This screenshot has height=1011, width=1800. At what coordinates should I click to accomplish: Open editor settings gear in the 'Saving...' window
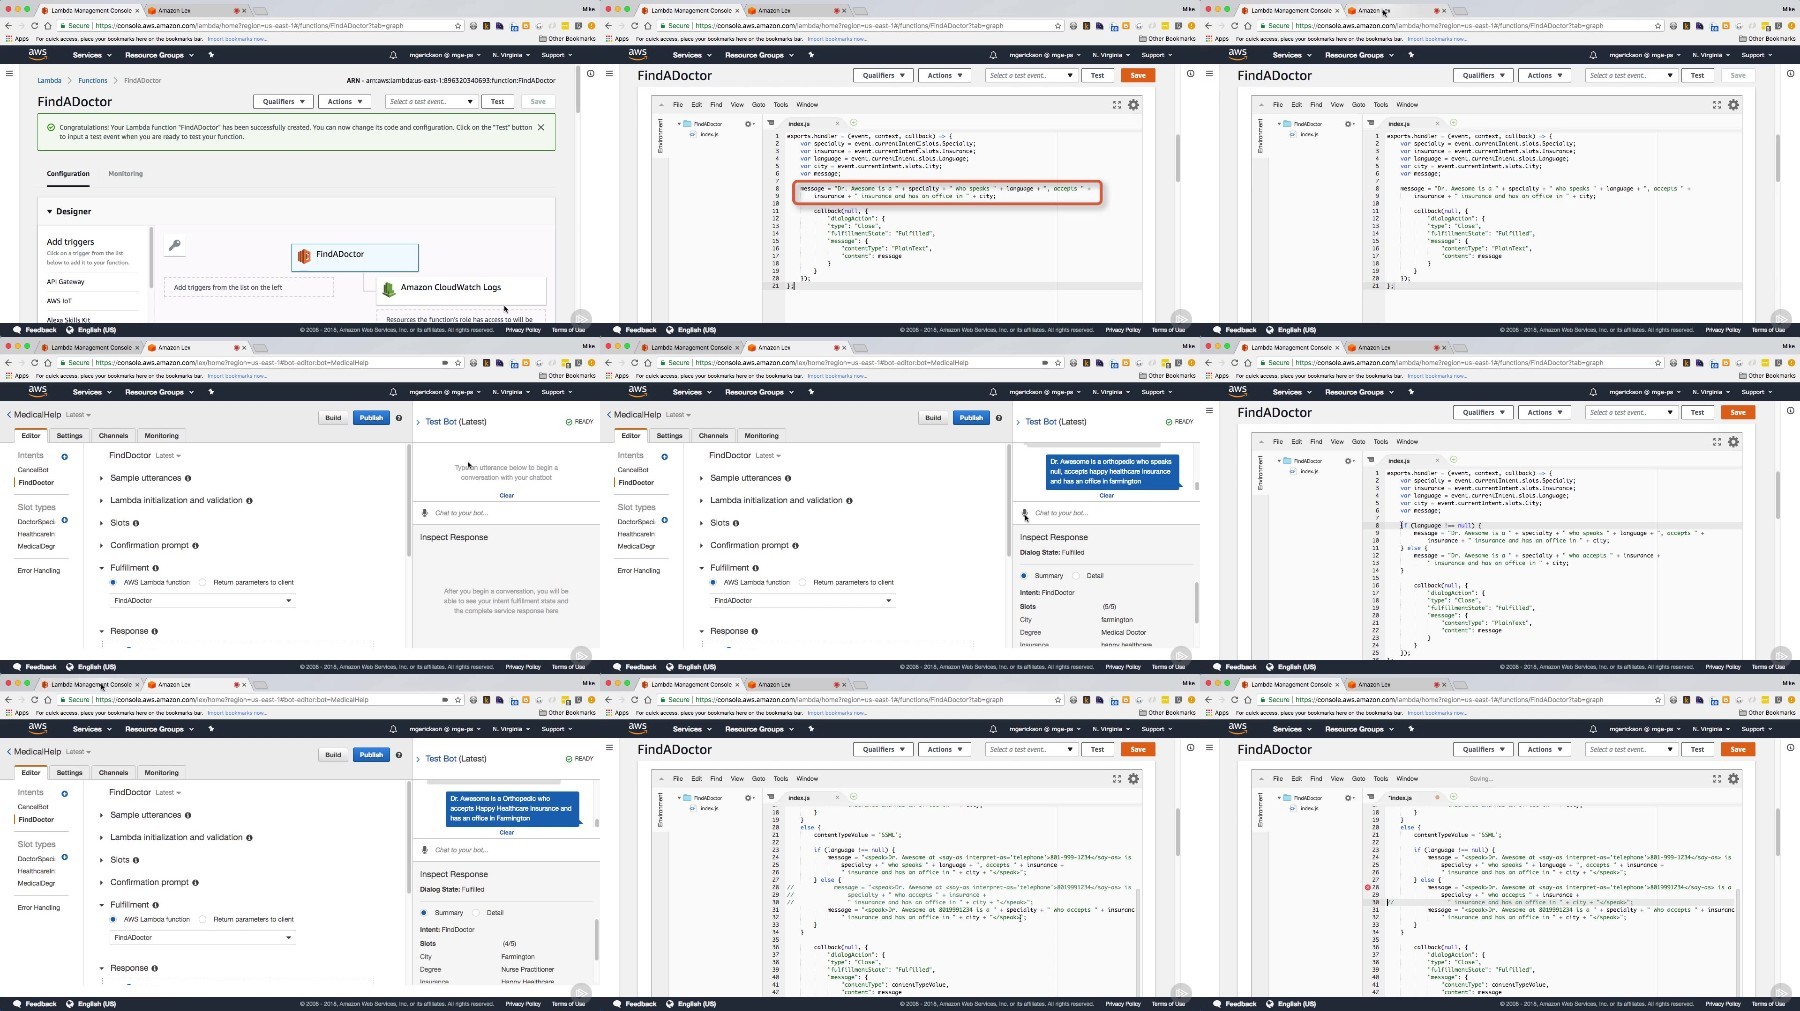click(1734, 779)
